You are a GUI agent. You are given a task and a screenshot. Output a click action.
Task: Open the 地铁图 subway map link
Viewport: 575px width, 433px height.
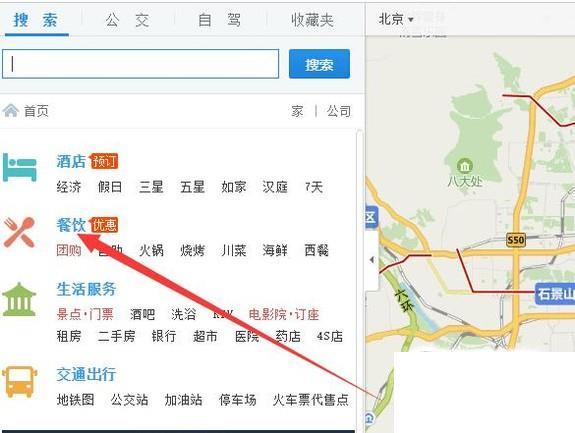(x=76, y=400)
